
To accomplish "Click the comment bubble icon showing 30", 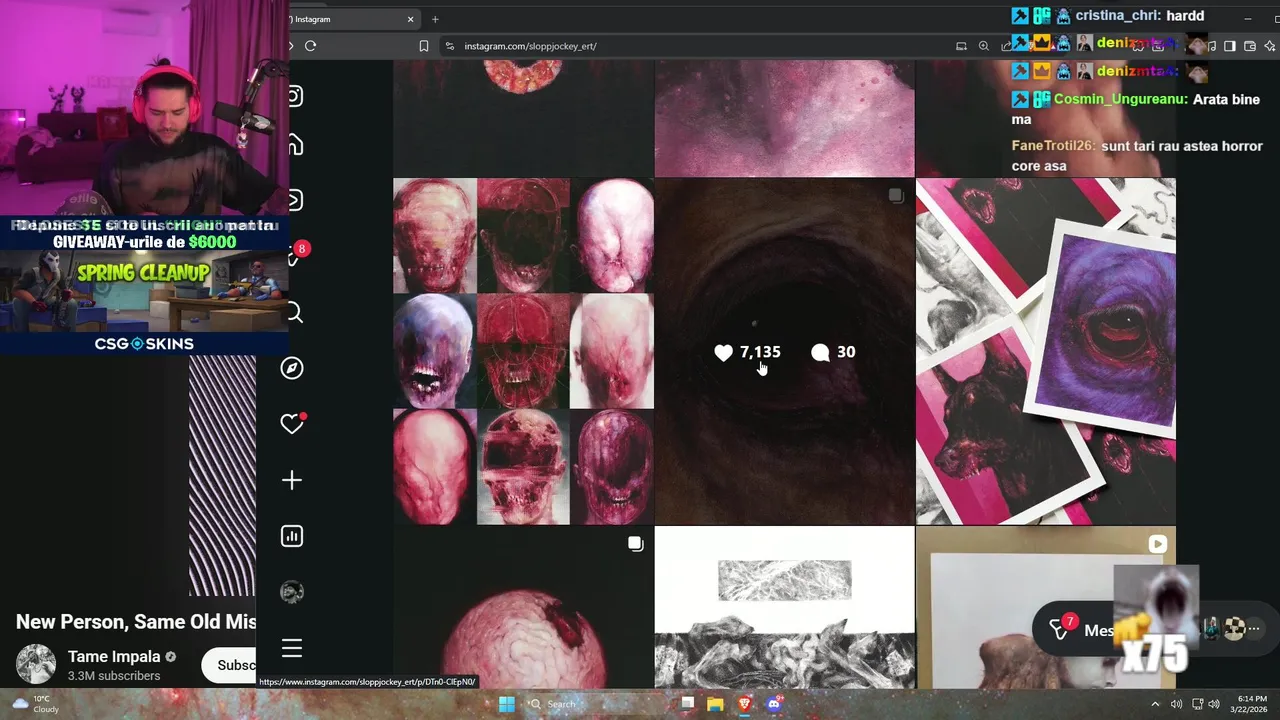I will [x=820, y=352].
